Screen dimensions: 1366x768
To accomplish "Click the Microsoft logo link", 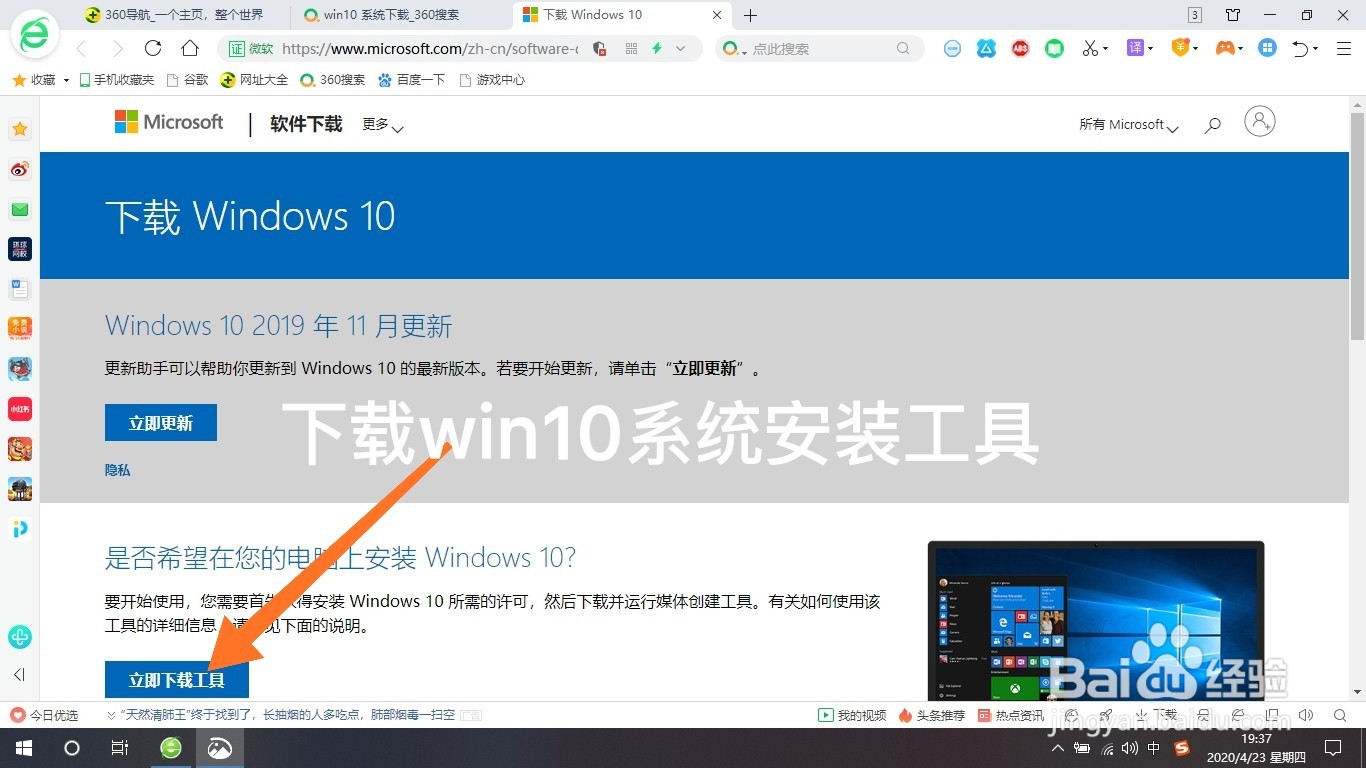I will click(169, 122).
